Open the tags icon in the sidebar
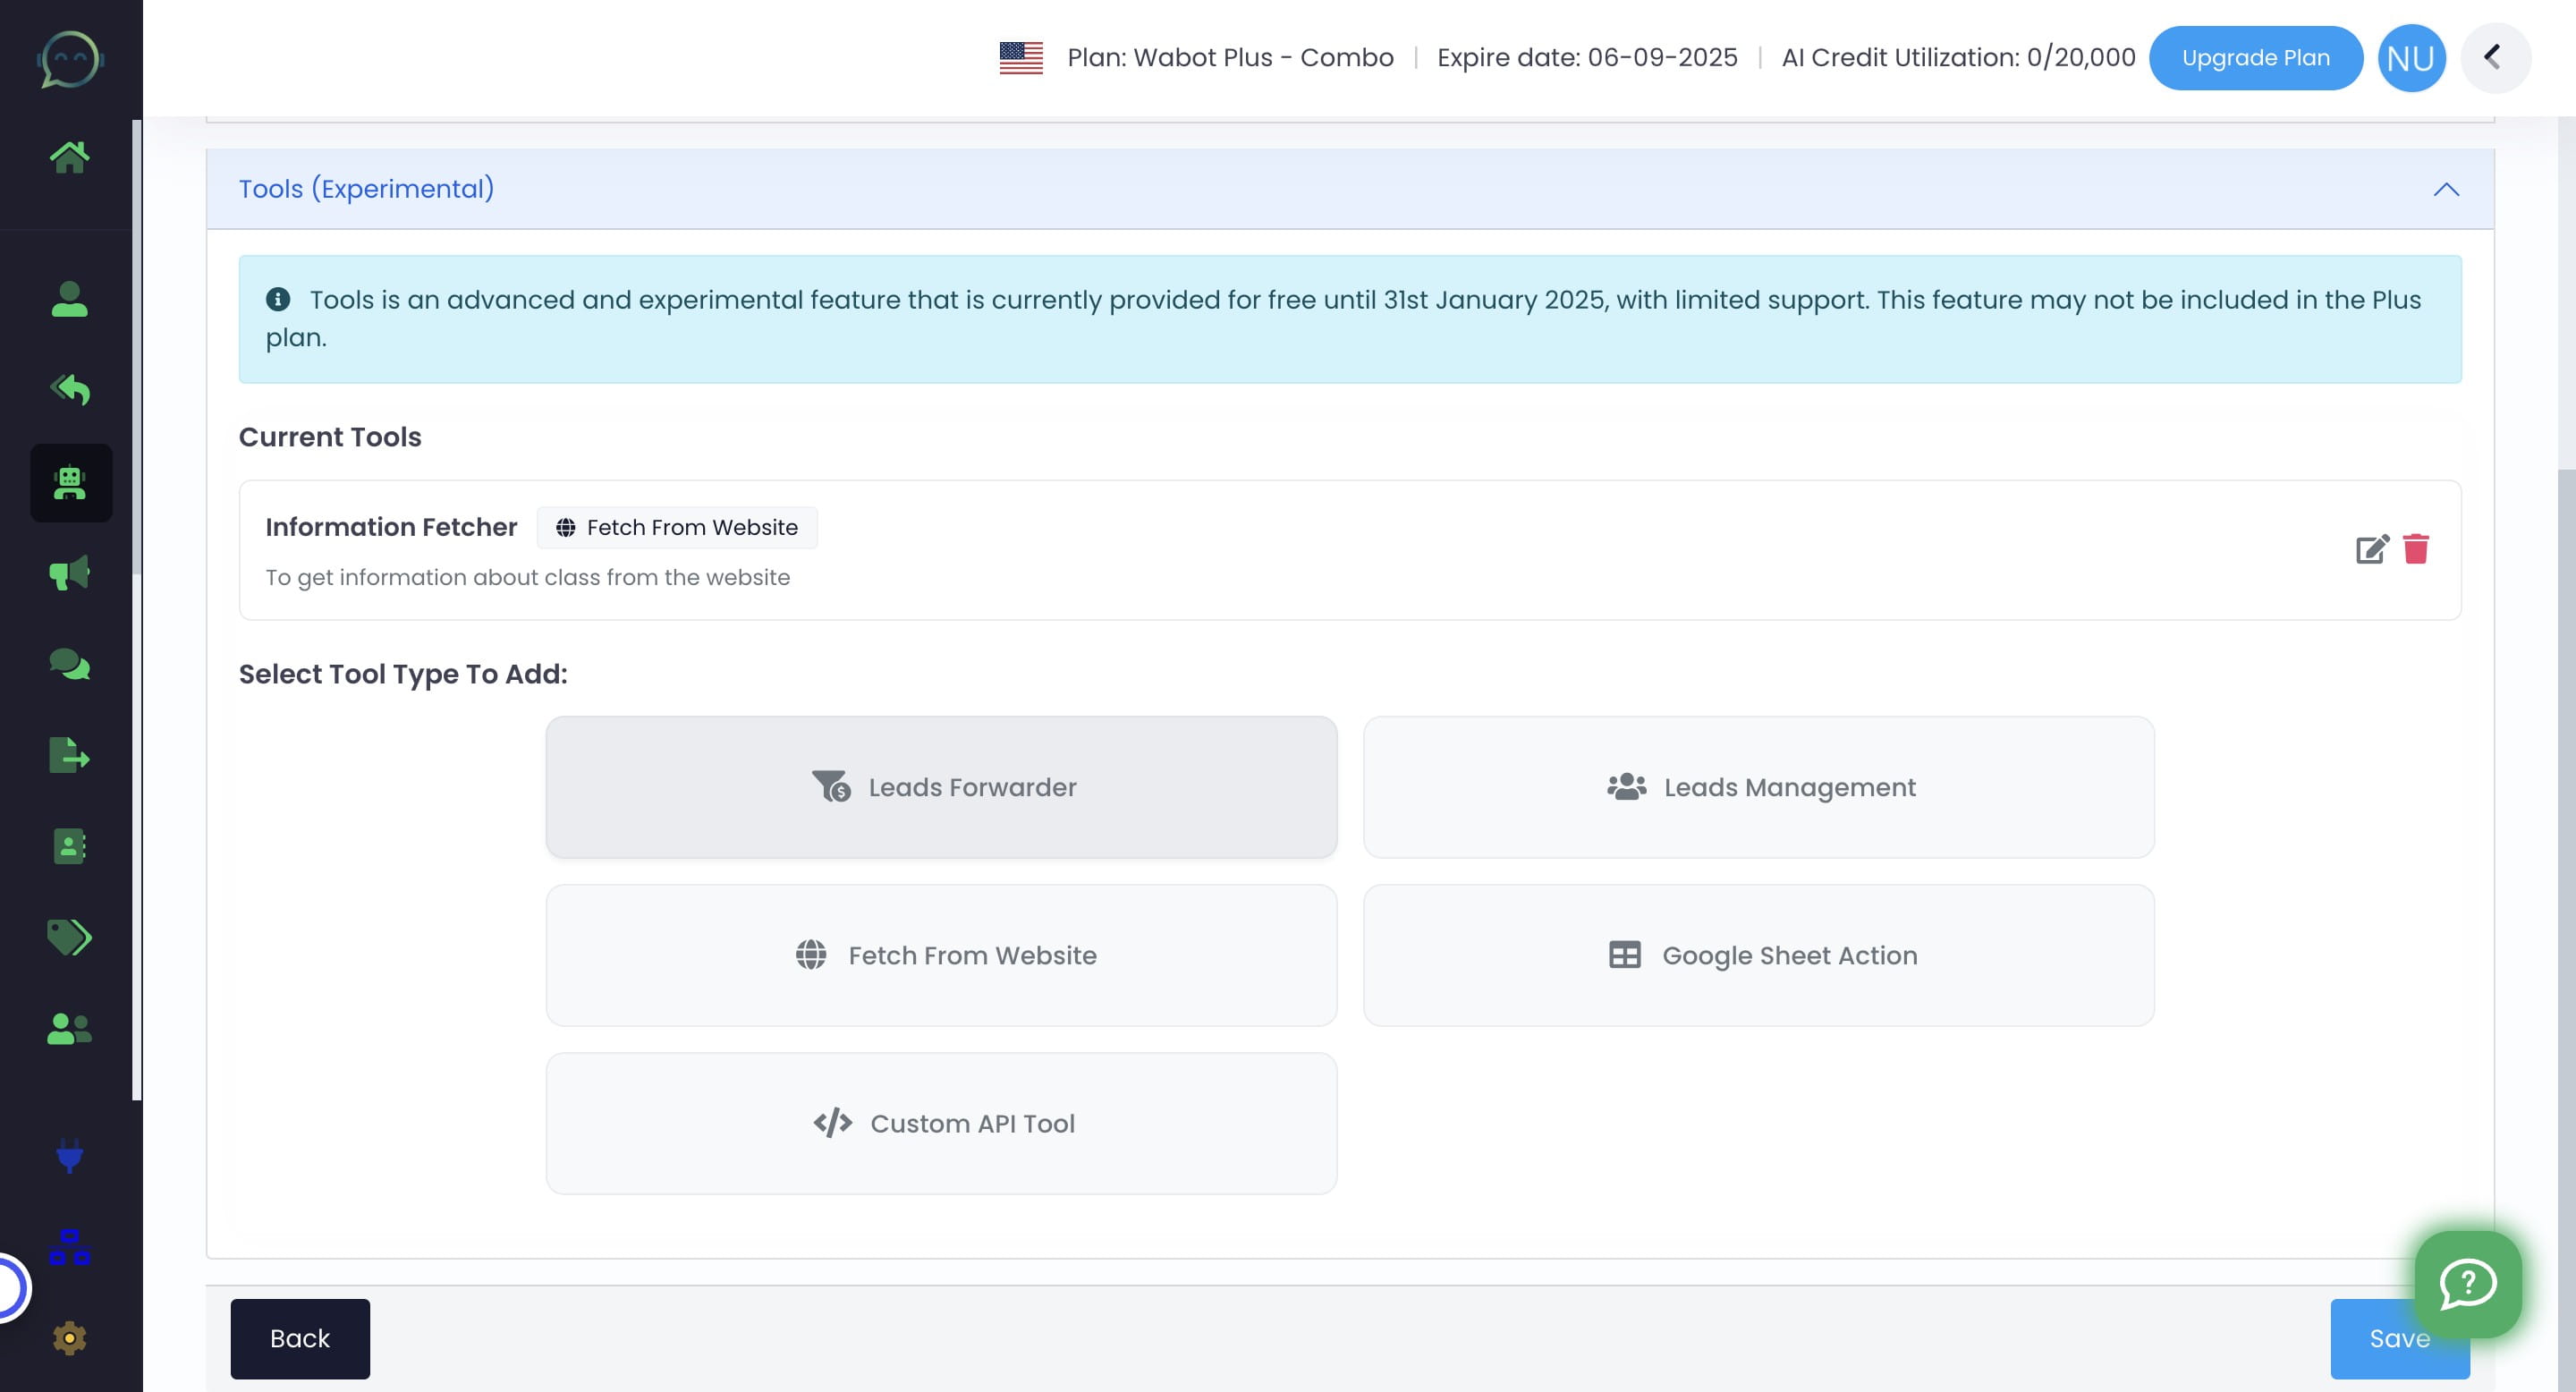The image size is (2576, 1392). [x=70, y=937]
